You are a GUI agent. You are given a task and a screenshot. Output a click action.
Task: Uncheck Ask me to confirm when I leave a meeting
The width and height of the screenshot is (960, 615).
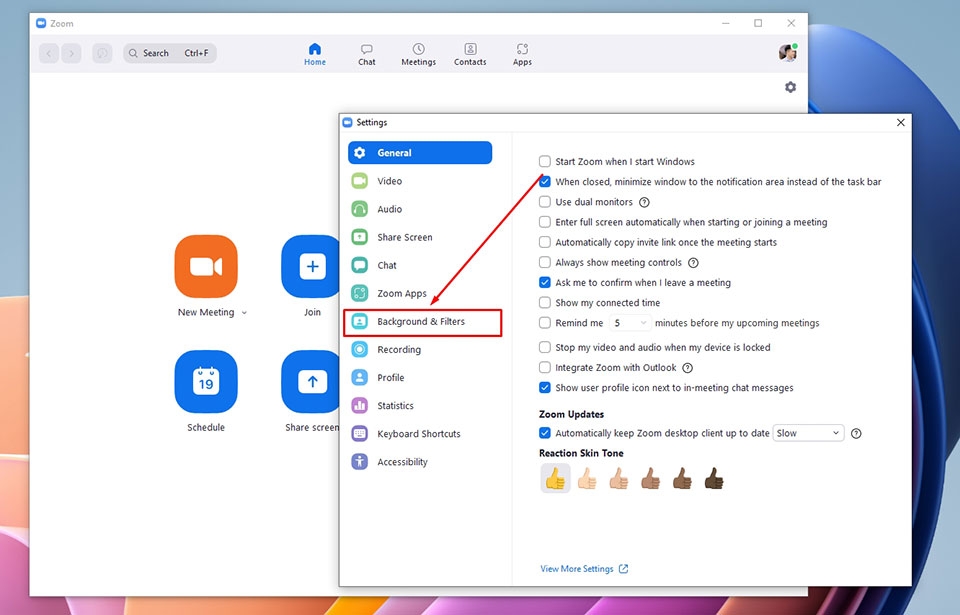tap(544, 282)
